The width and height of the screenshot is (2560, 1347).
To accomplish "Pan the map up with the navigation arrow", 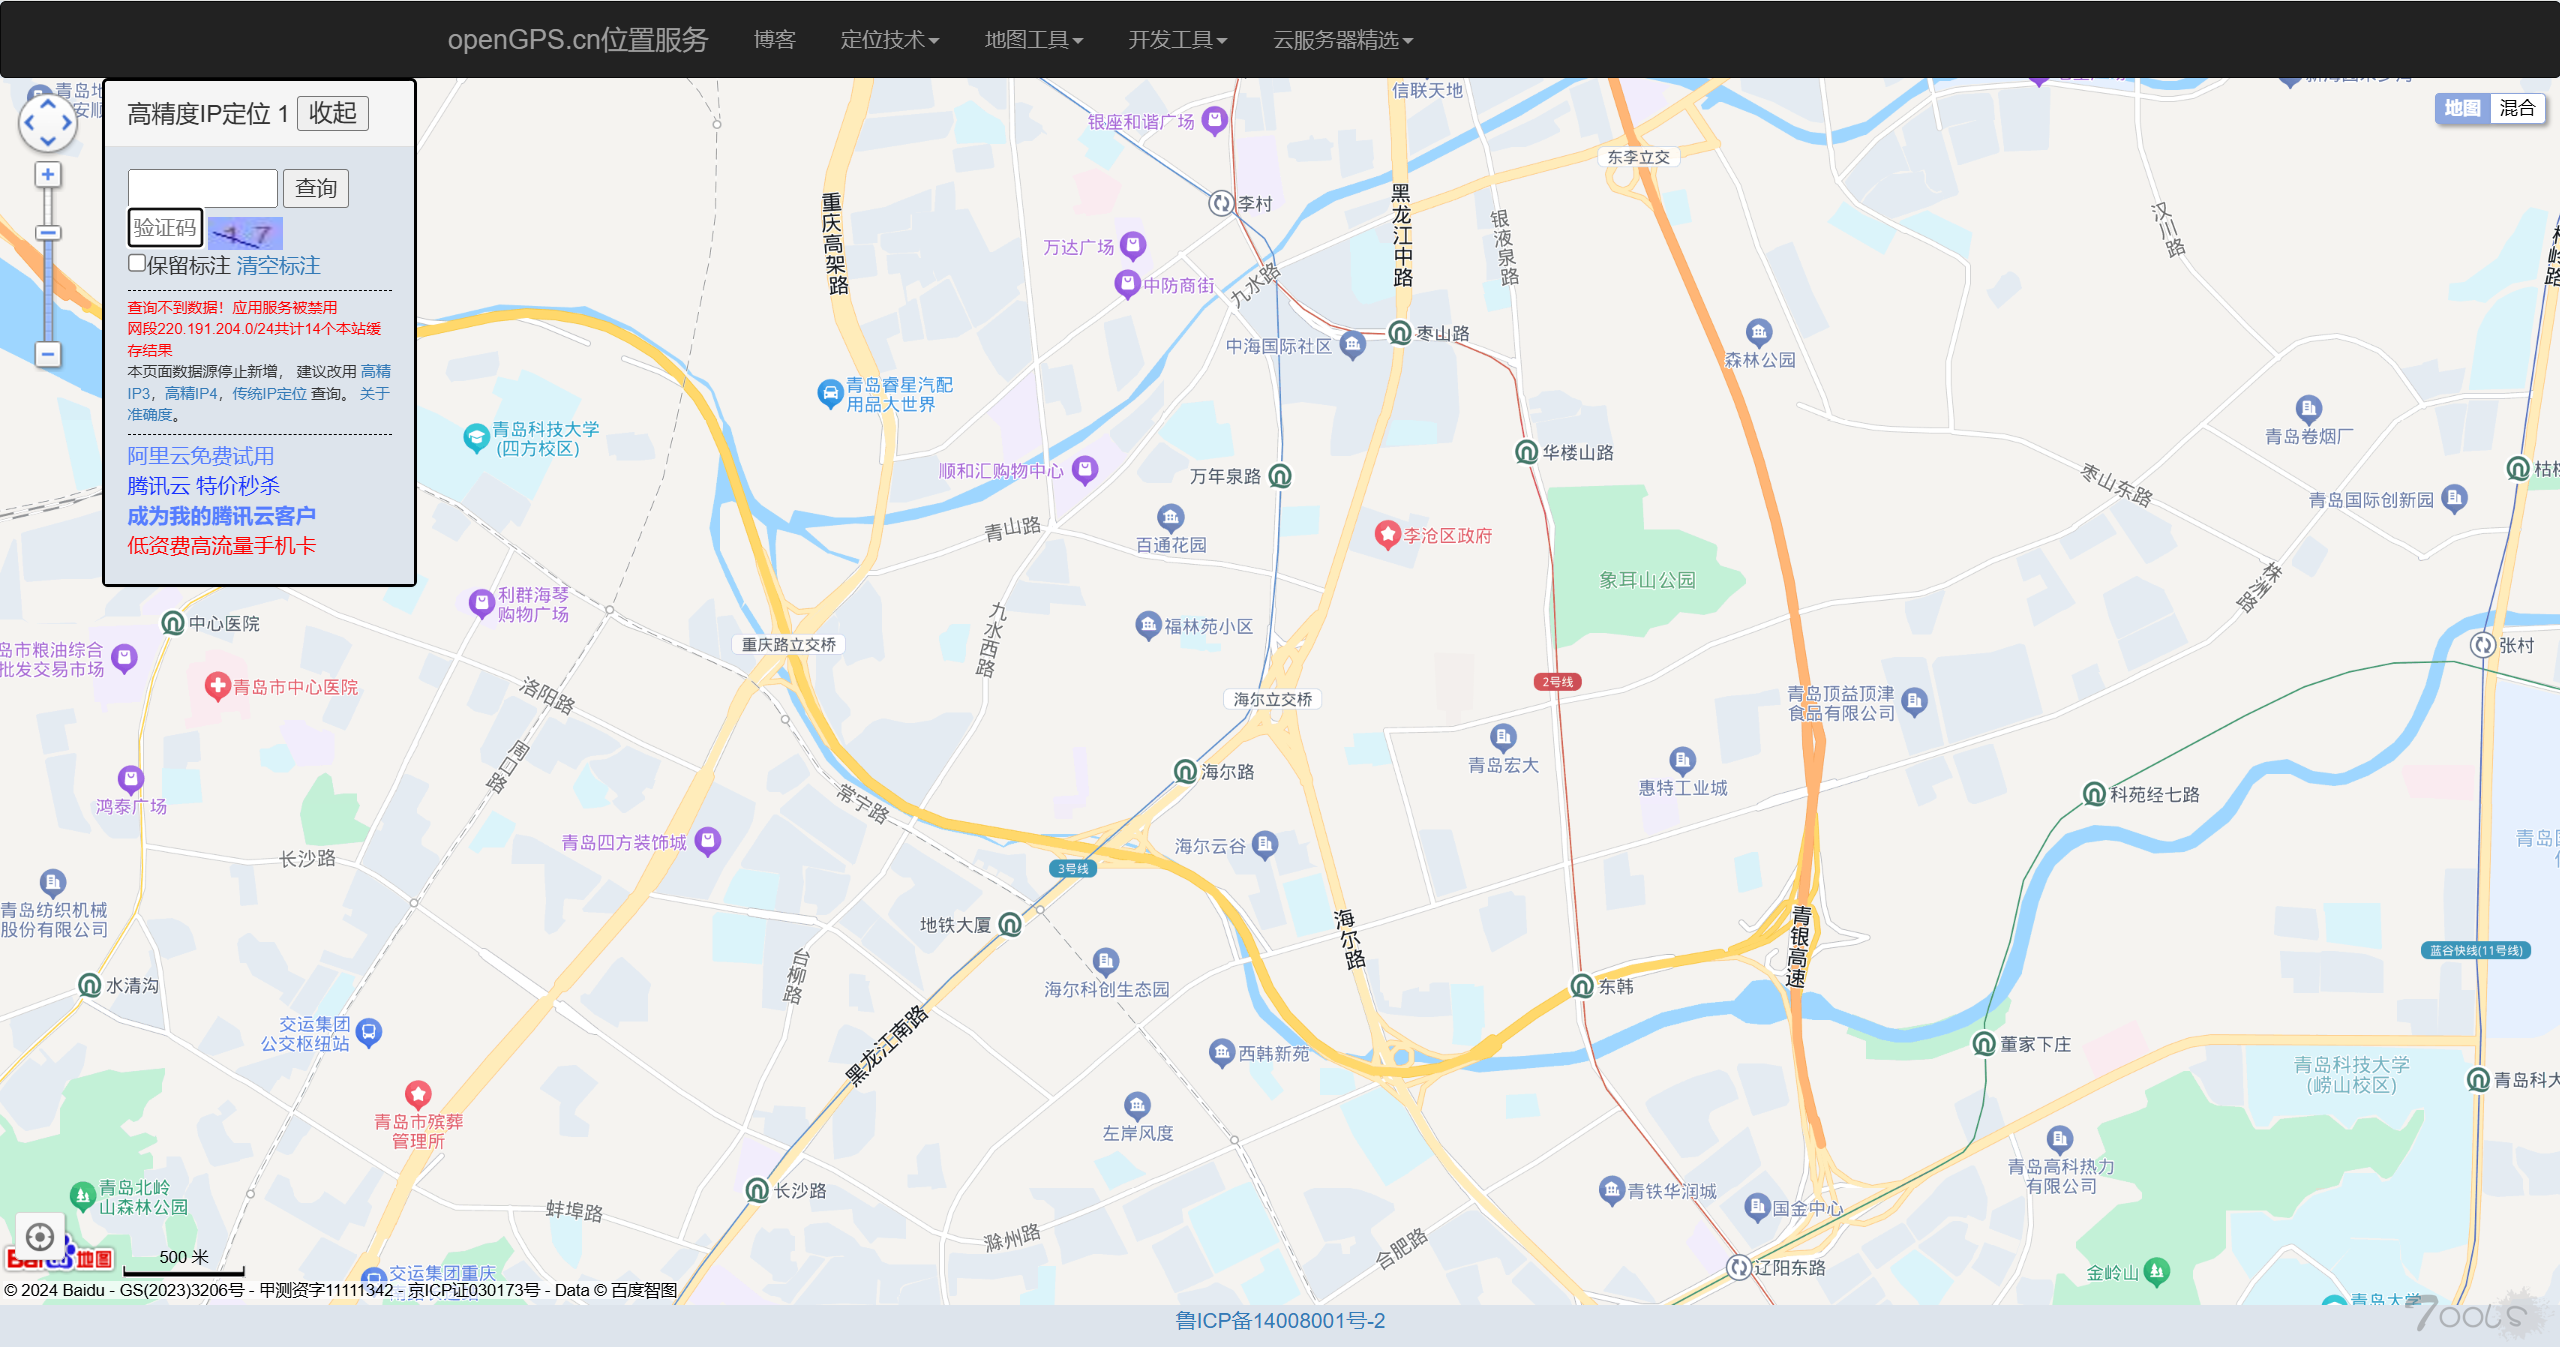I will [47, 104].
